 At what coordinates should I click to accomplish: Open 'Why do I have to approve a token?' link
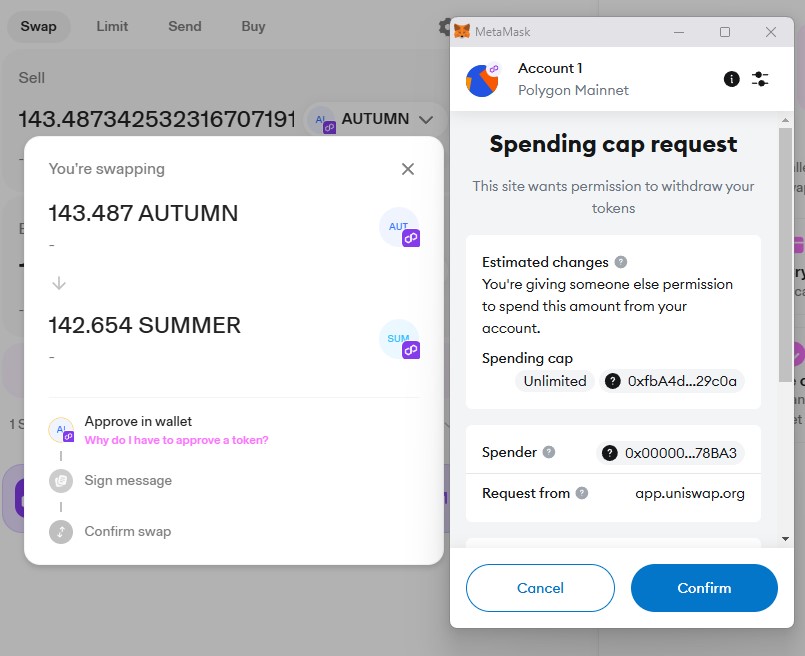[176, 440]
